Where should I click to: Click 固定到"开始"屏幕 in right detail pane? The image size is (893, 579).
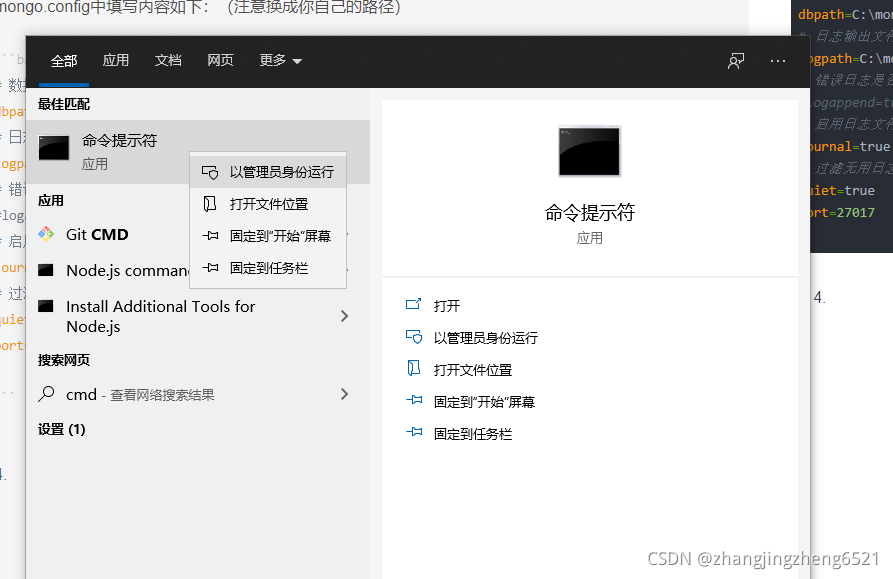(484, 401)
